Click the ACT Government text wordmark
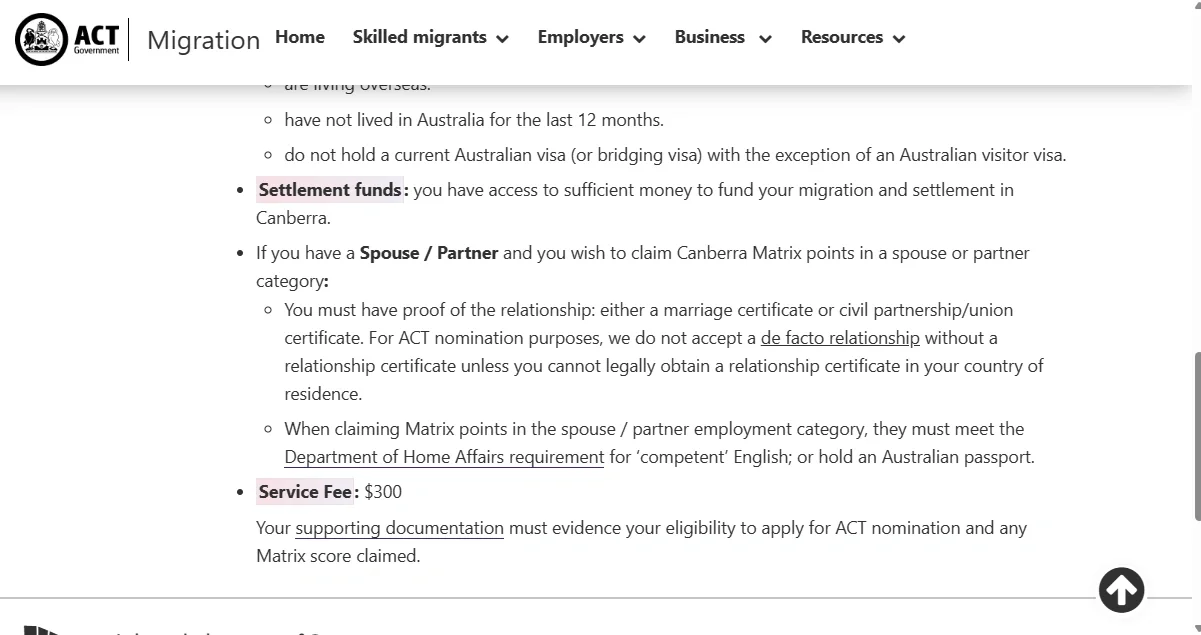The width and height of the screenshot is (1201, 635). (x=96, y=40)
